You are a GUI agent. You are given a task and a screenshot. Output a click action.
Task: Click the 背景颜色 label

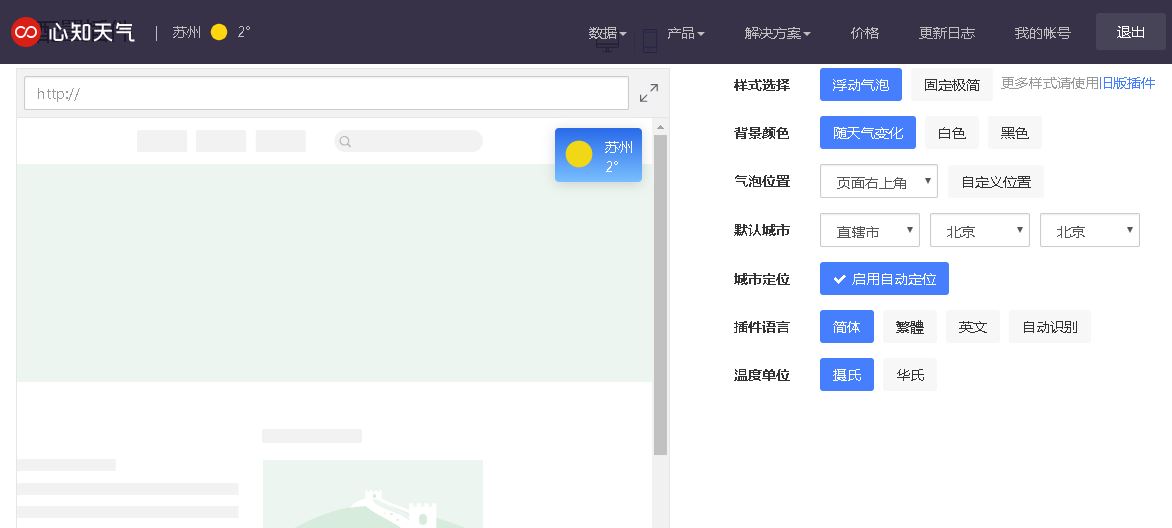tap(762, 133)
